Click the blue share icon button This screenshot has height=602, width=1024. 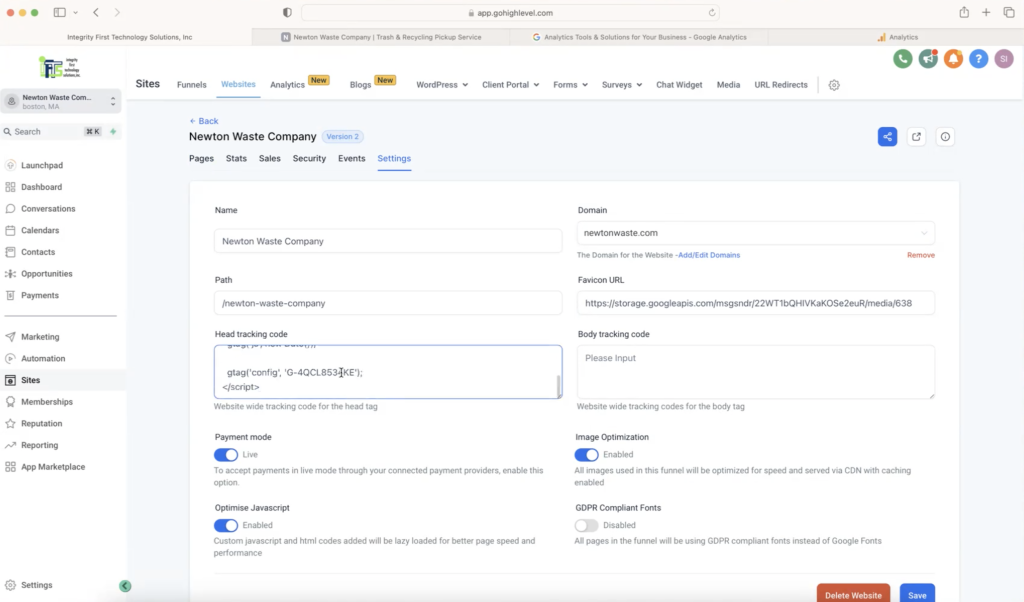[887, 137]
